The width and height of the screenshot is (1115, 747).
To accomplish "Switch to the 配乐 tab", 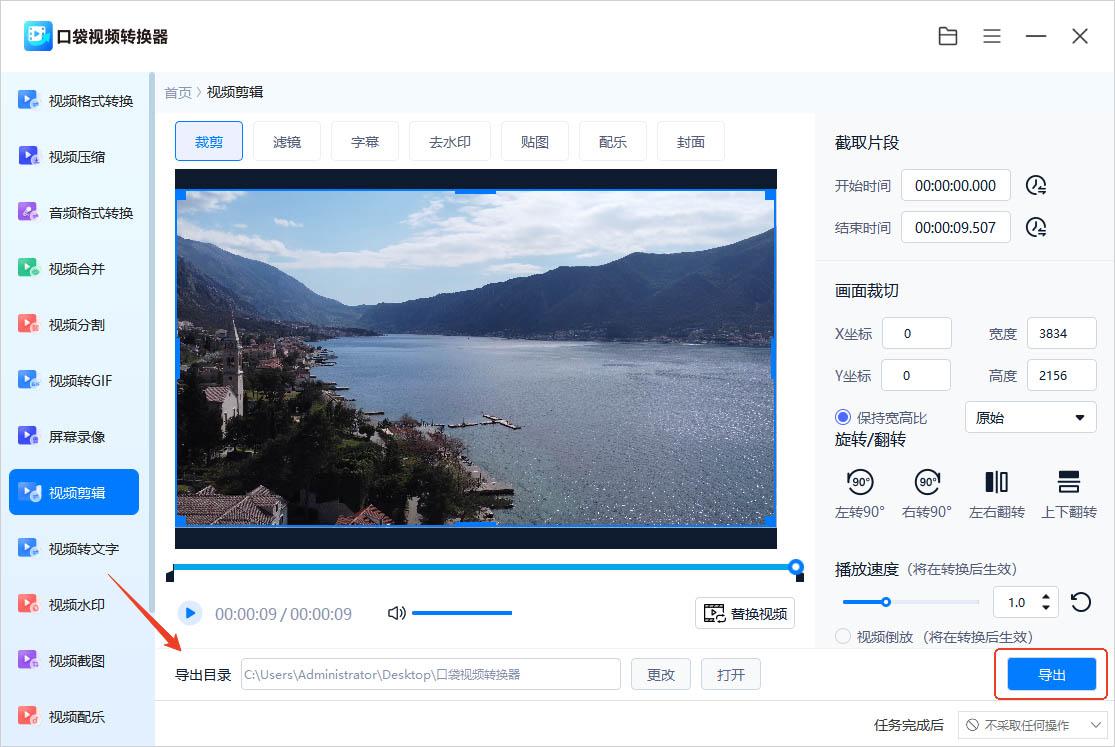I will click(613, 142).
